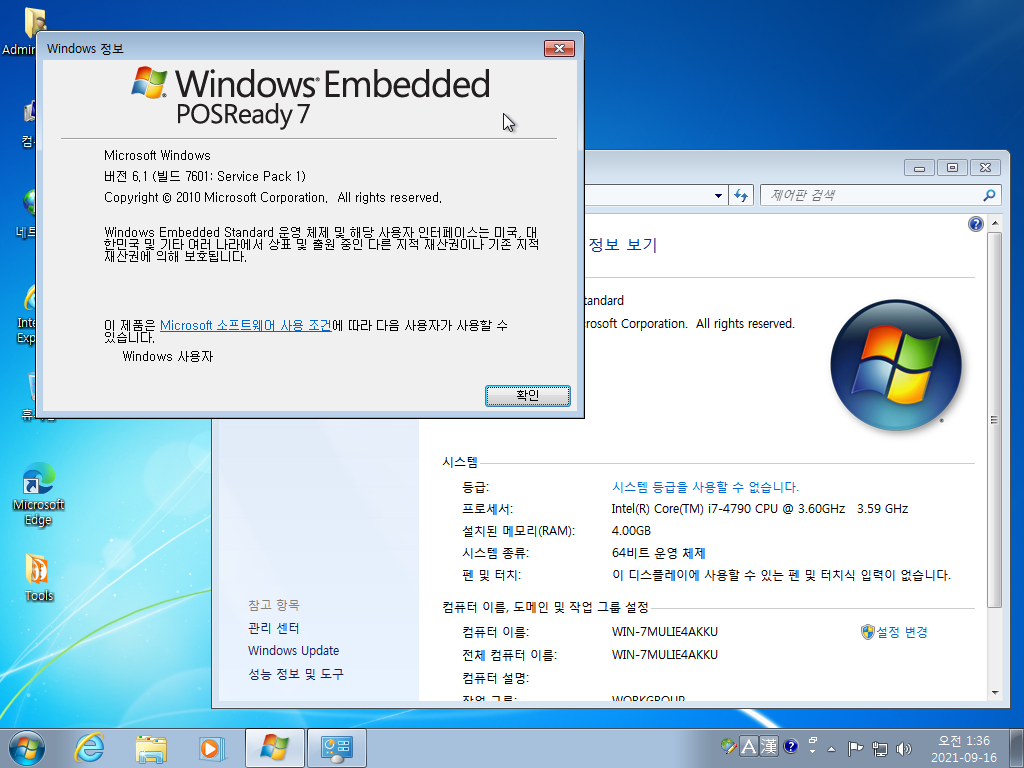The image size is (1024, 768).
Task: Click the search magnifier icon in Control Panel
Action: [x=989, y=195]
